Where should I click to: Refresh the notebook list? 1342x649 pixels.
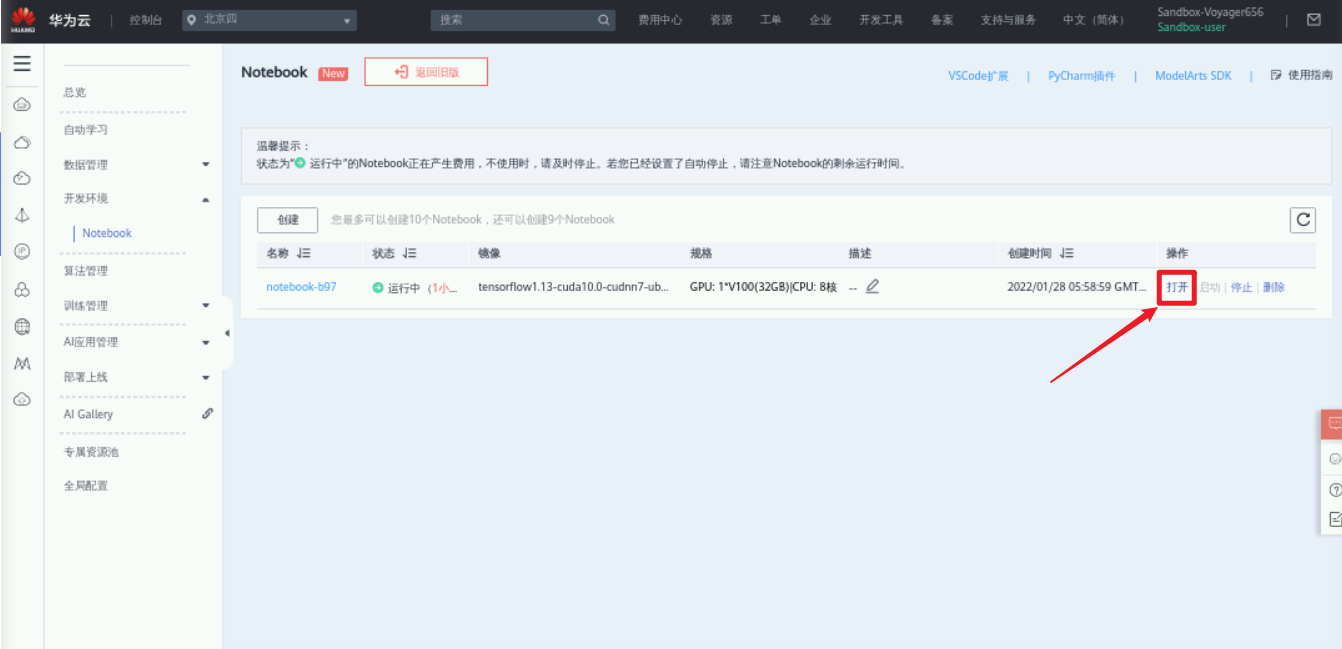(x=1302, y=220)
